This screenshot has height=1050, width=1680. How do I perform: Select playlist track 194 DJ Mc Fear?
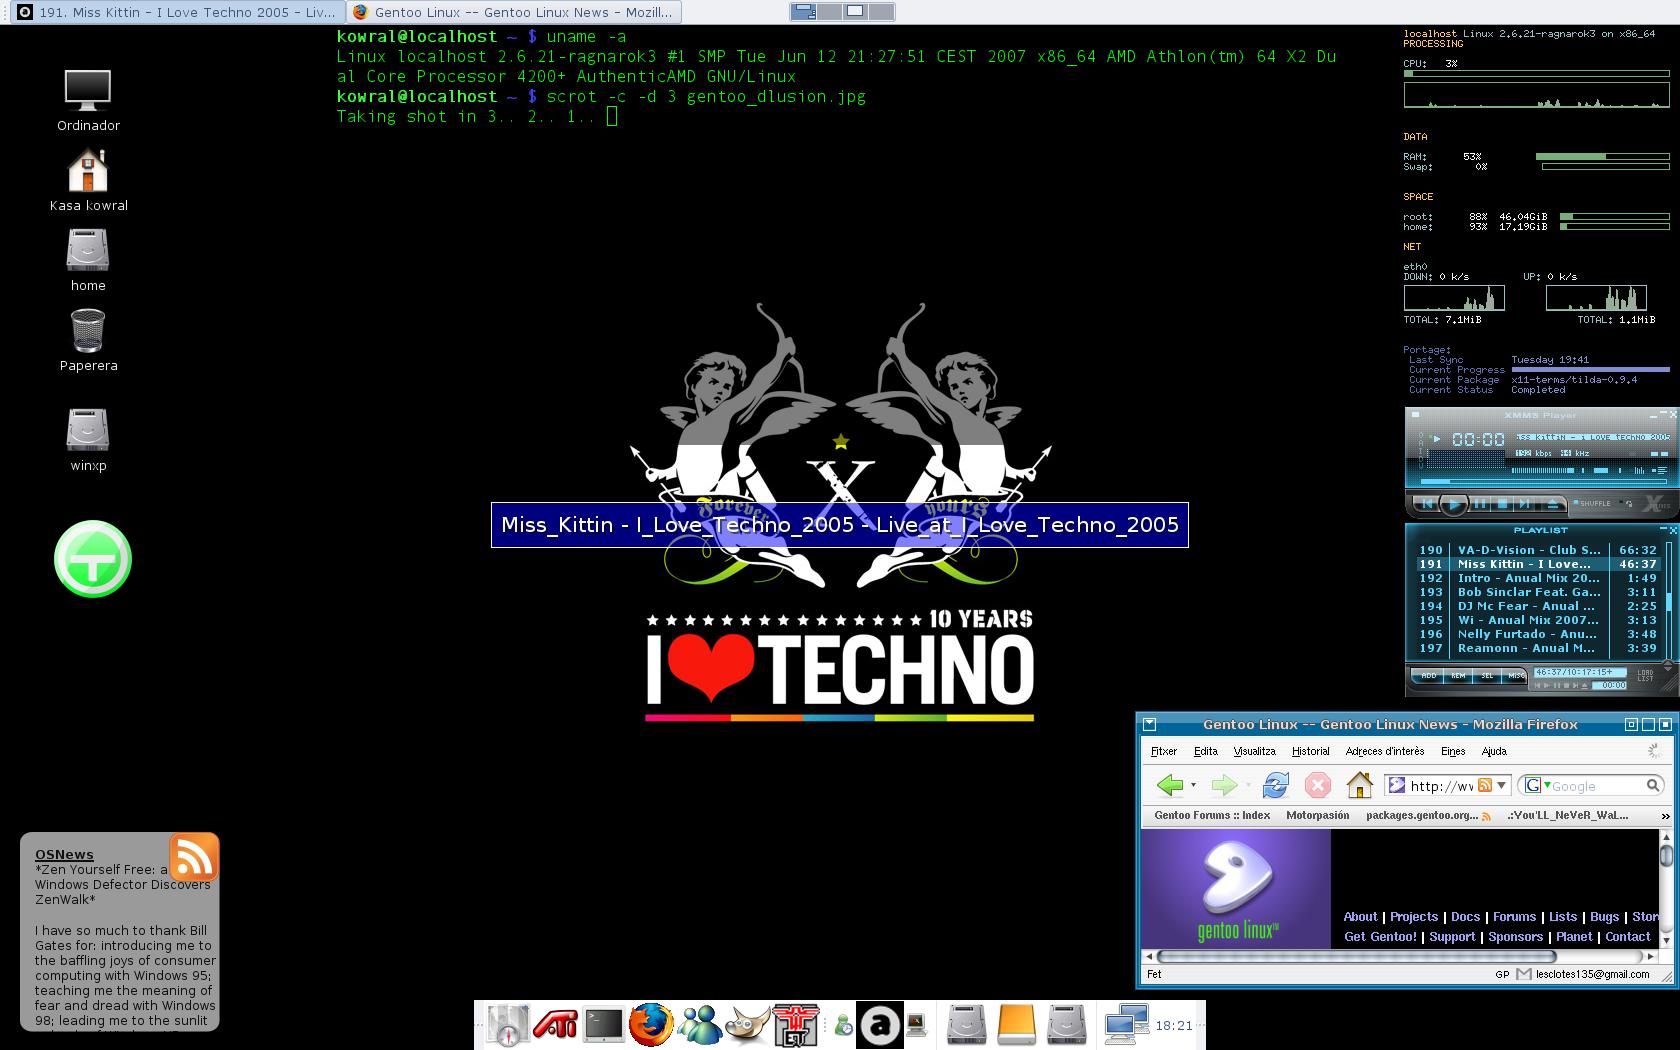1537,606
